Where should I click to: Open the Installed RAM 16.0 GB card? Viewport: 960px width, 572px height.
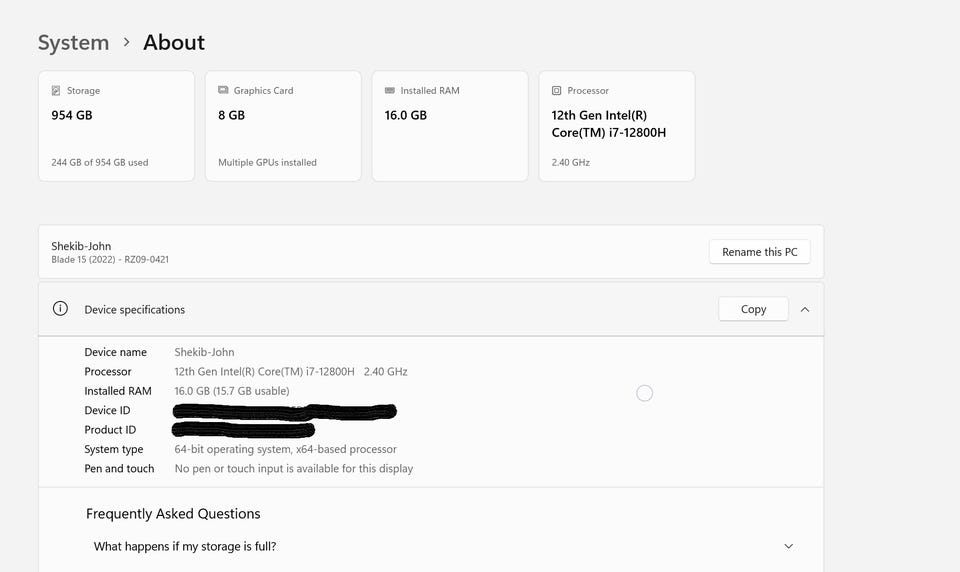[x=450, y=127]
